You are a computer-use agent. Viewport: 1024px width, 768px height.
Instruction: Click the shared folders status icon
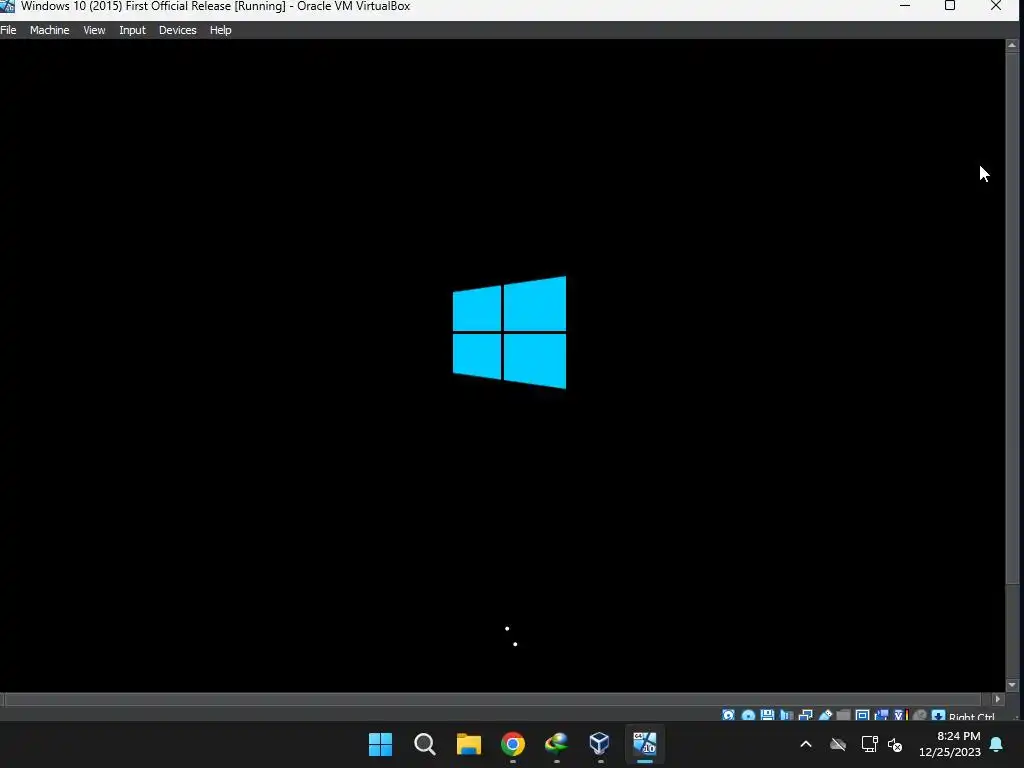coord(843,716)
